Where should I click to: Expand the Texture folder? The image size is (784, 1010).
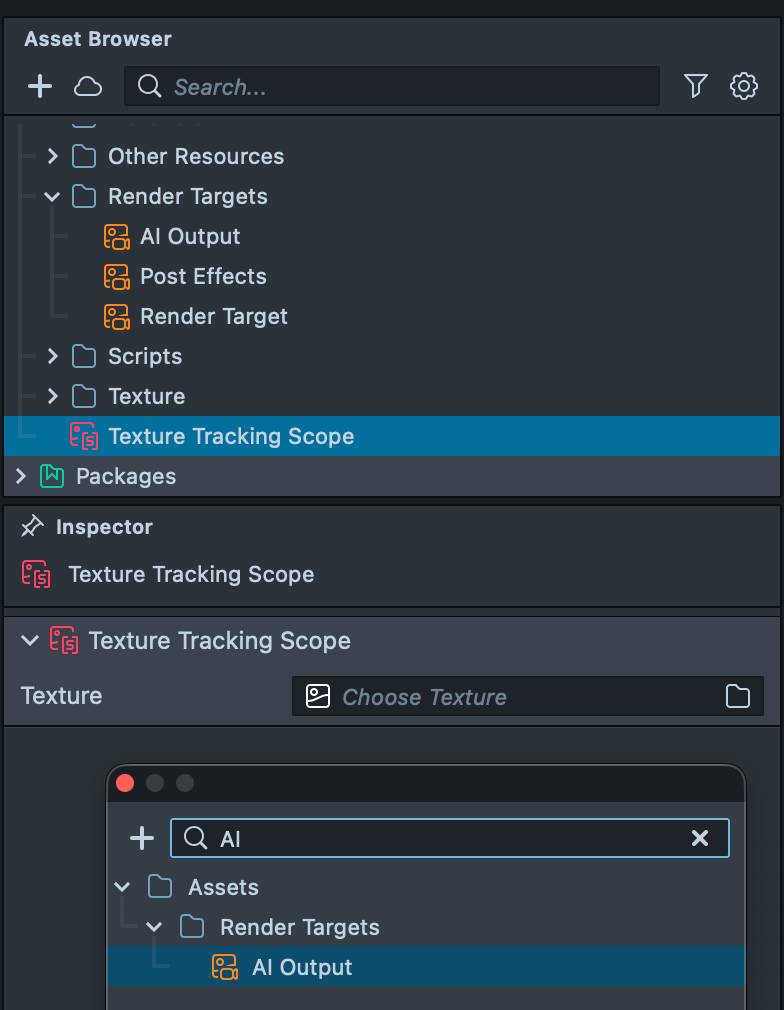[53, 396]
